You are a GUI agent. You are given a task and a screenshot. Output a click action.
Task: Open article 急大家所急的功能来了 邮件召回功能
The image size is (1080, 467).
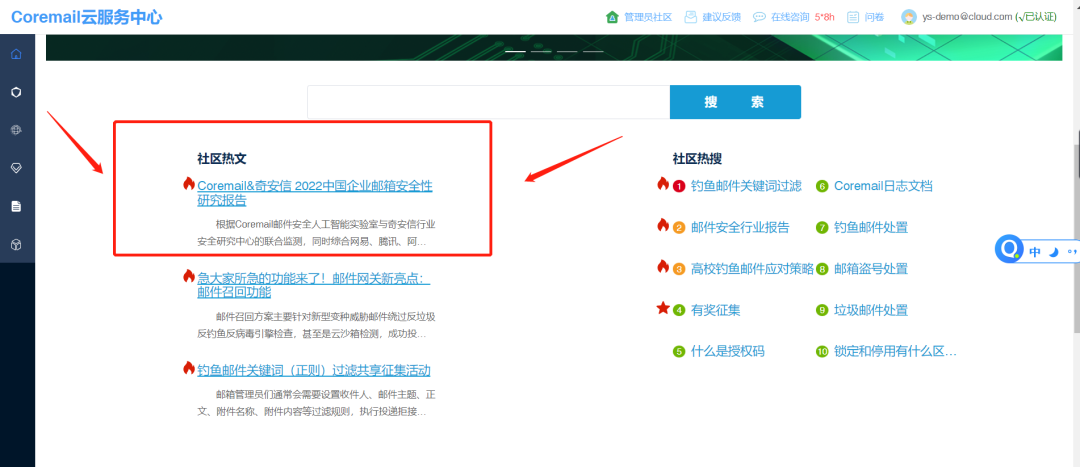click(313, 285)
